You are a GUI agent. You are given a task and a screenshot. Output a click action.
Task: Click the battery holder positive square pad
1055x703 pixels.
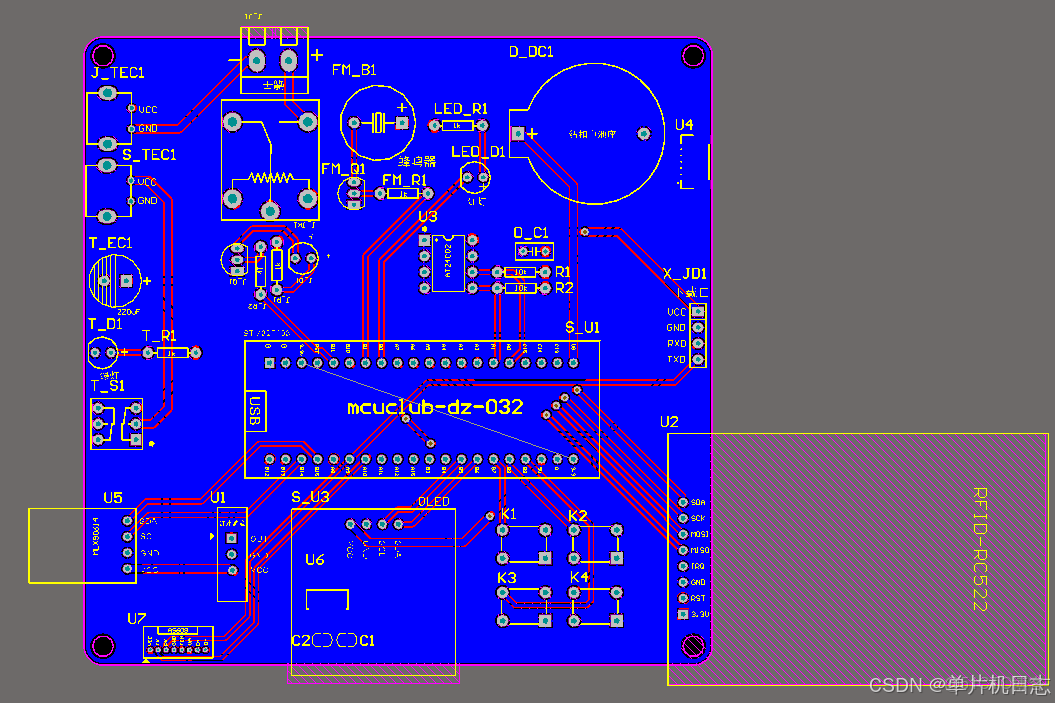(x=517, y=134)
